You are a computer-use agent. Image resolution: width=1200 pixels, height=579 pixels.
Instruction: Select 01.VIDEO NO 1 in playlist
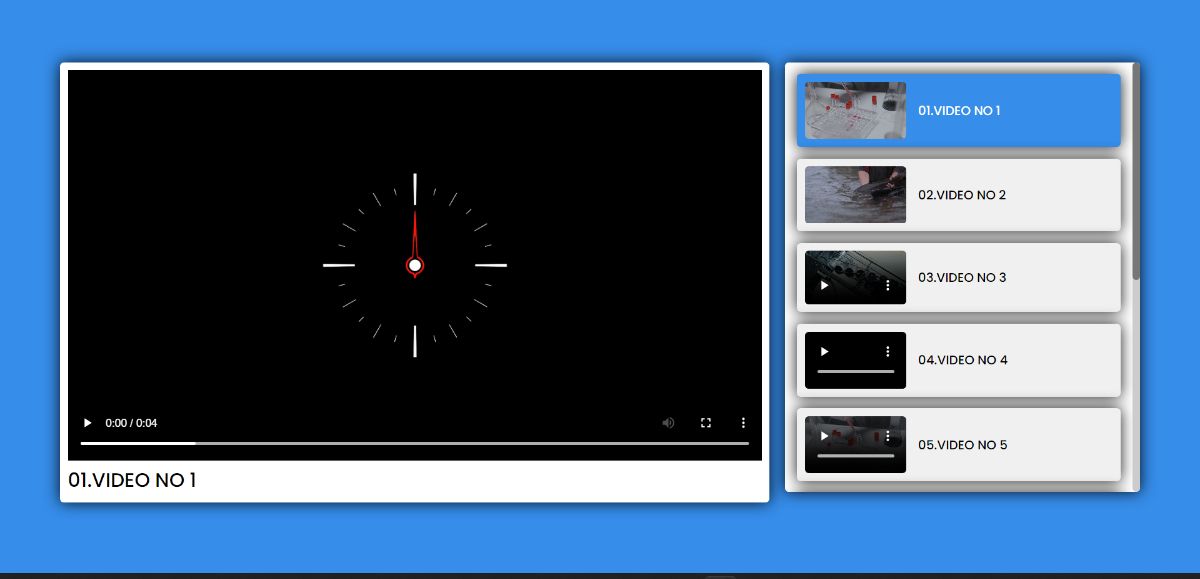coord(959,110)
